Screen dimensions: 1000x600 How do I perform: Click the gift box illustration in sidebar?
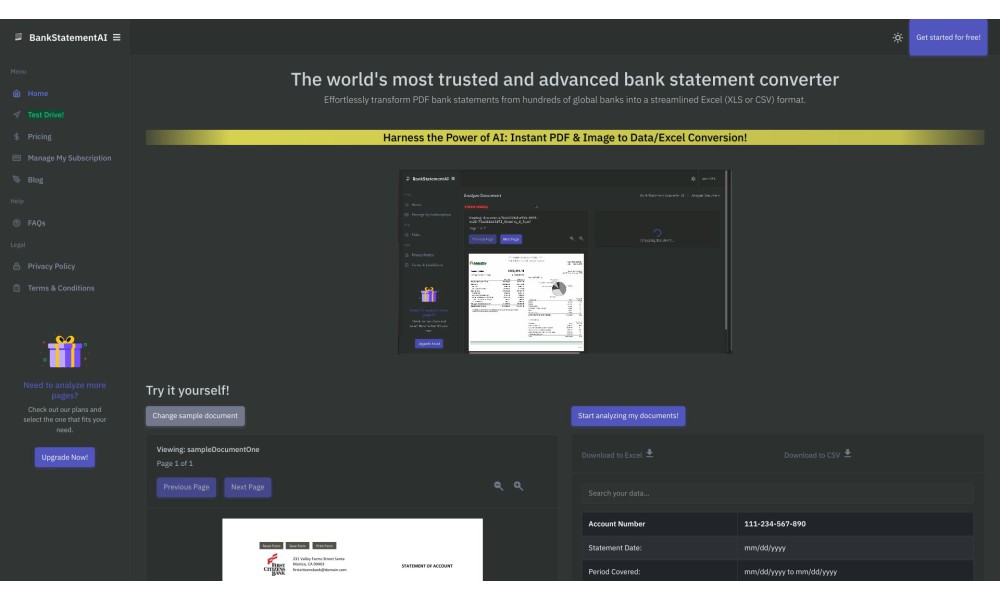pos(64,351)
